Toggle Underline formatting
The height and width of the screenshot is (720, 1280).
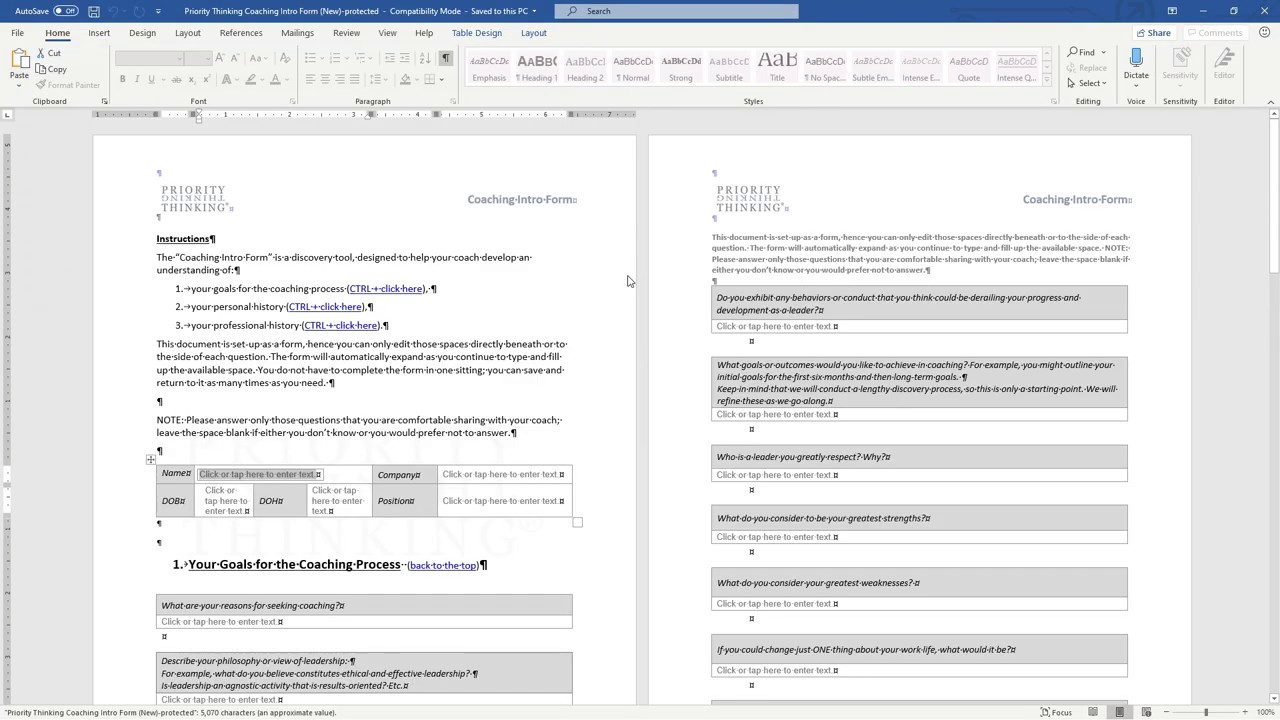click(151, 79)
